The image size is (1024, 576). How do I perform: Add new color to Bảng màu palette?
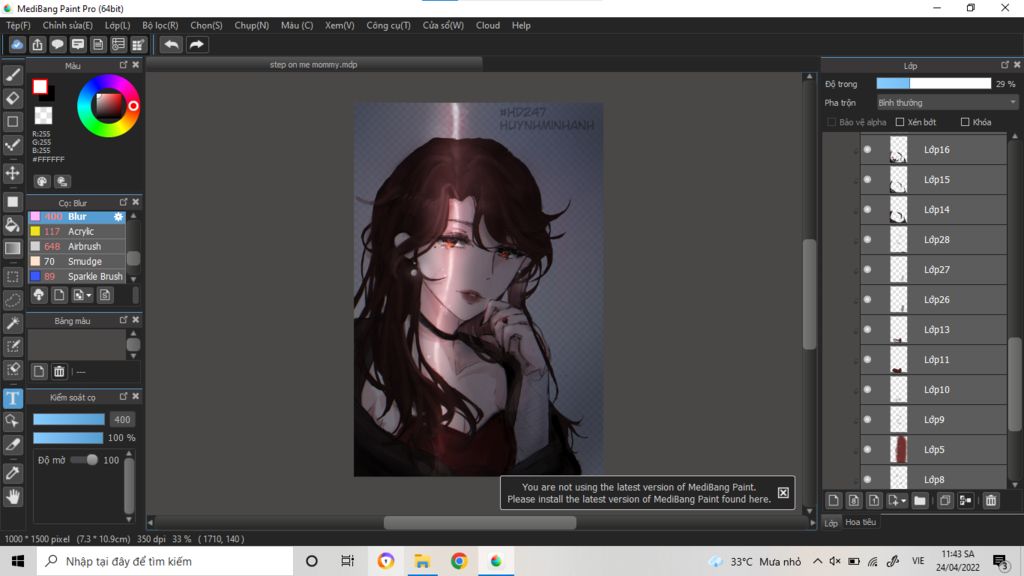tap(39, 372)
